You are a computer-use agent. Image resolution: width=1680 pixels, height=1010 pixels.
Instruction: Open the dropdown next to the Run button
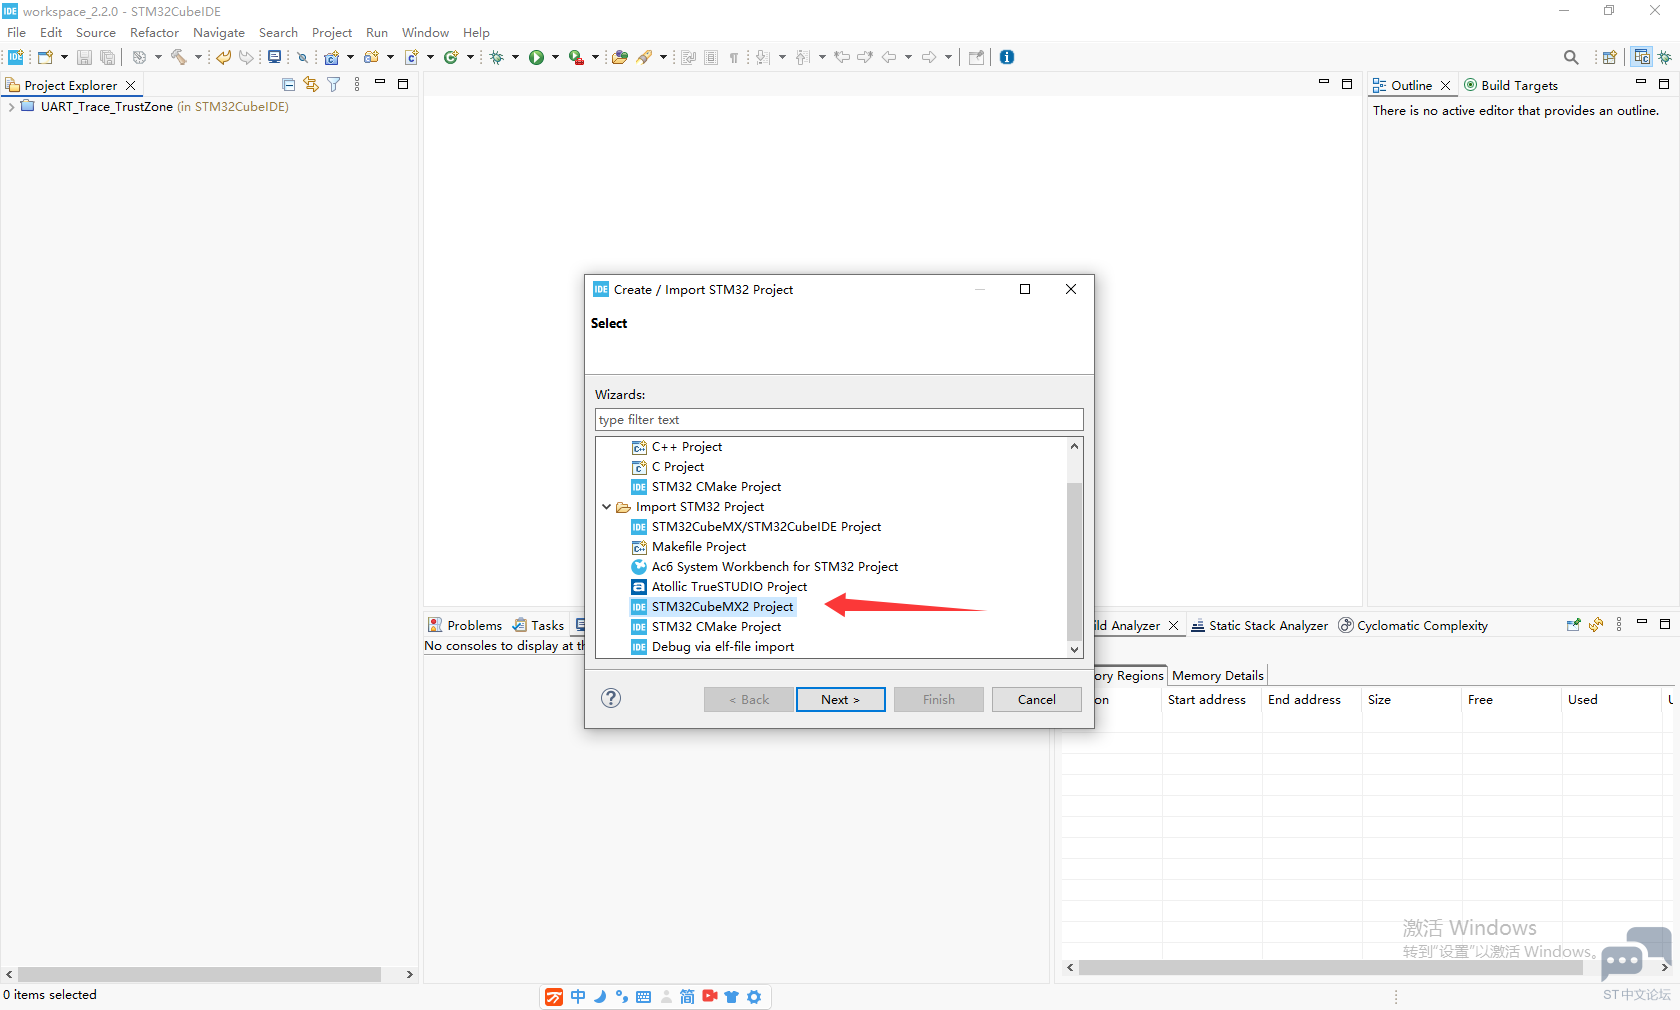(555, 57)
